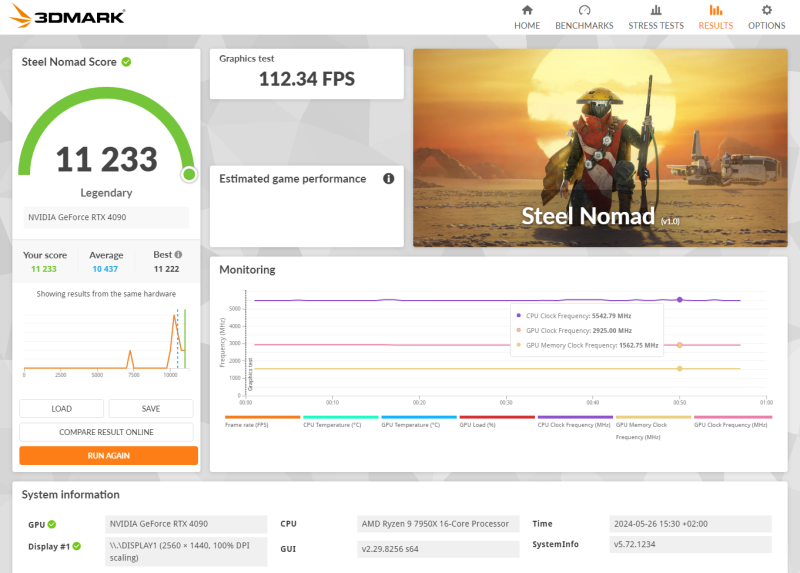Click the System information heading
800x573 pixels.
70,495
